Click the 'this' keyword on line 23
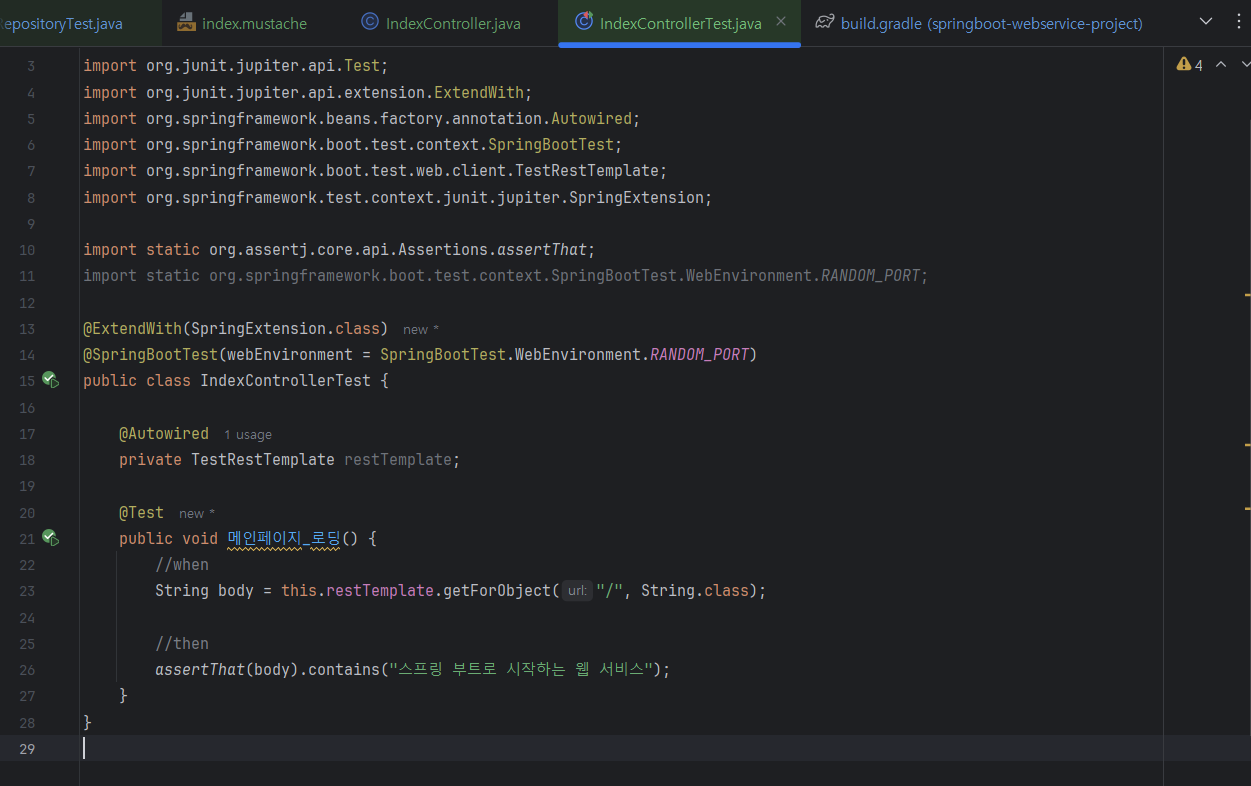 point(299,590)
